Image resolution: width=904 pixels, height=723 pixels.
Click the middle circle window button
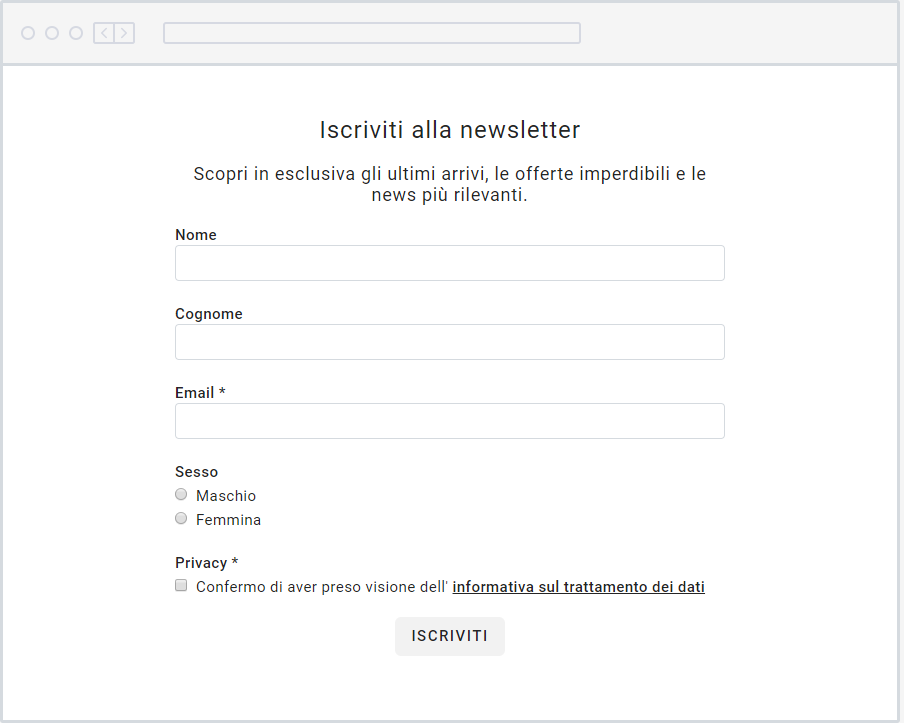[x=52, y=33]
